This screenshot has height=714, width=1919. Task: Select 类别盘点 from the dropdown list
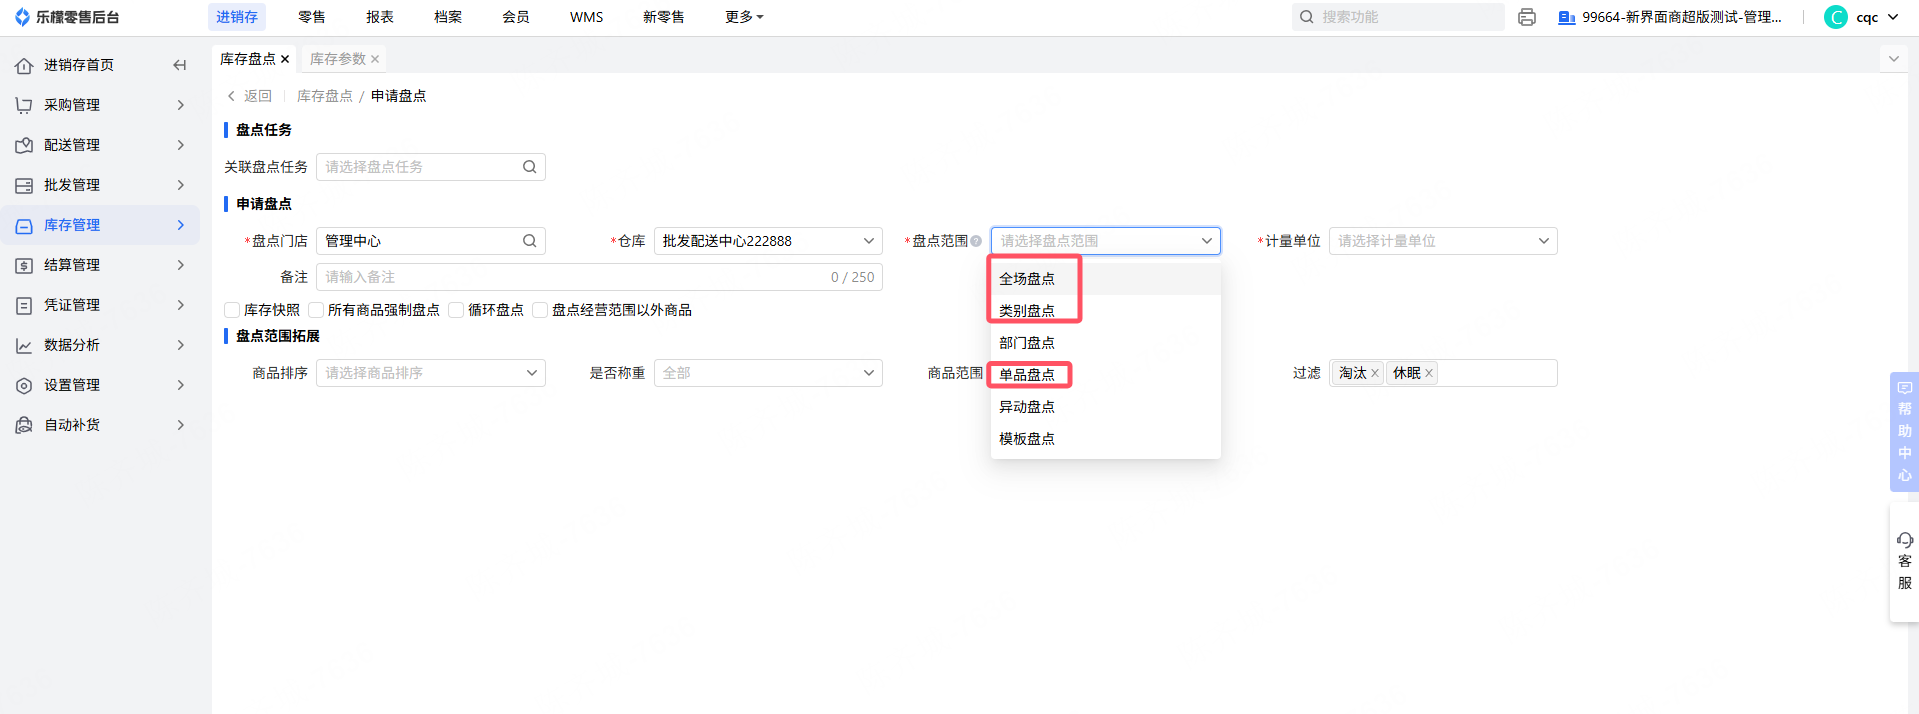pyautogui.click(x=1106, y=311)
